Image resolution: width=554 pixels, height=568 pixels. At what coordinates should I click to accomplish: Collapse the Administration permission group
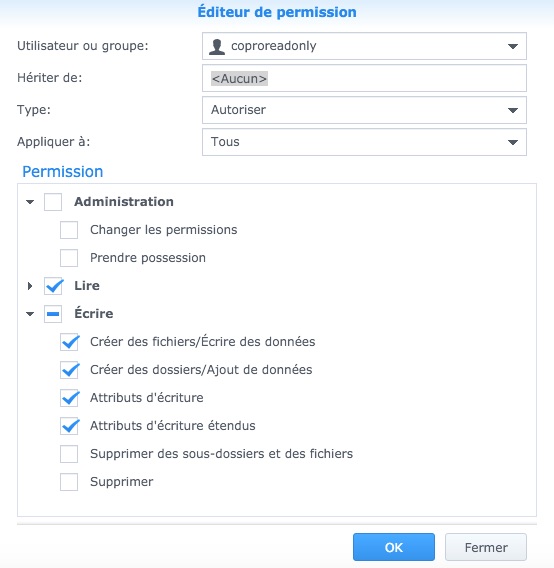click(x=30, y=202)
